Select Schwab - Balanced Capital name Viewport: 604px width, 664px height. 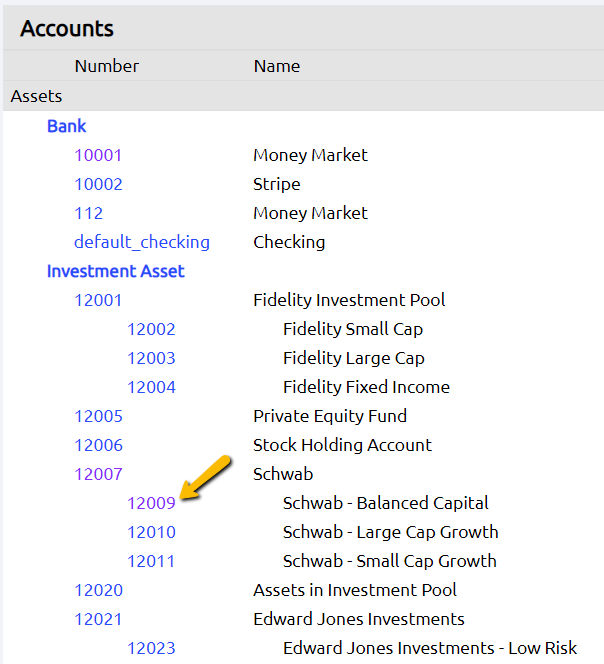385,503
